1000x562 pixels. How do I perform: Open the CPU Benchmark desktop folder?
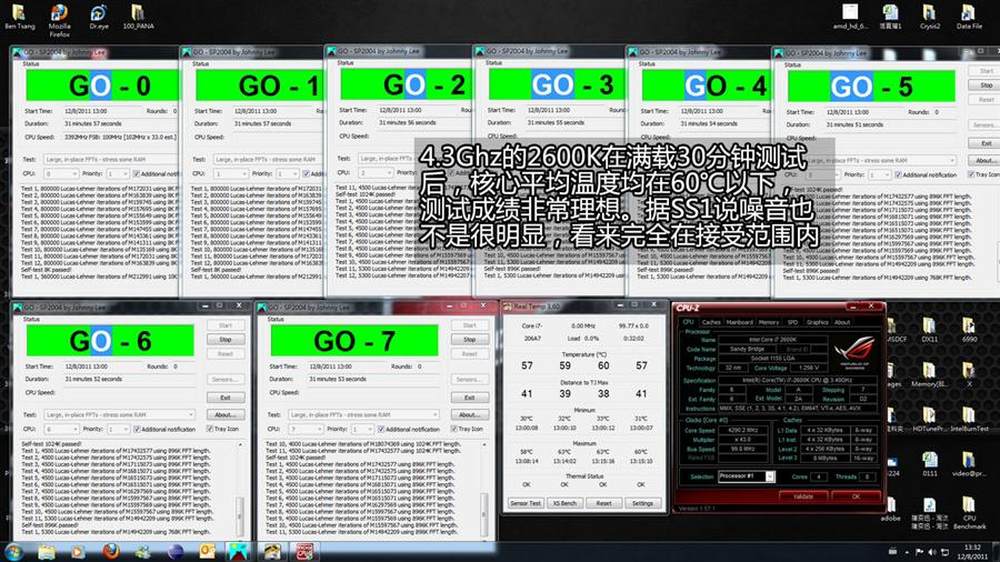point(969,514)
